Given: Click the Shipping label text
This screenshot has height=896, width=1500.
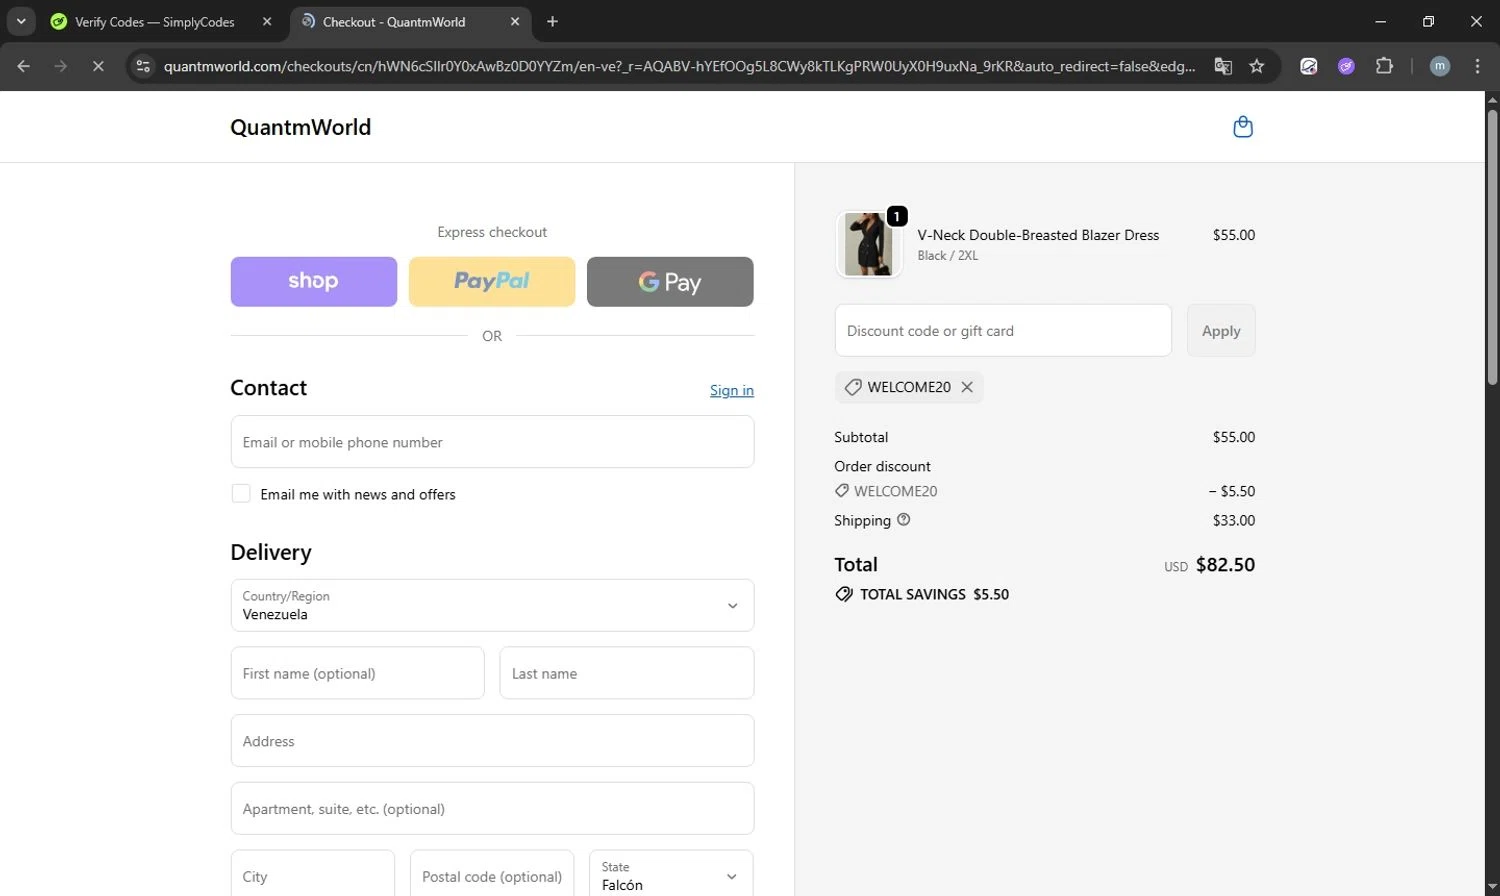Looking at the screenshot, I should tap(862, 520).
